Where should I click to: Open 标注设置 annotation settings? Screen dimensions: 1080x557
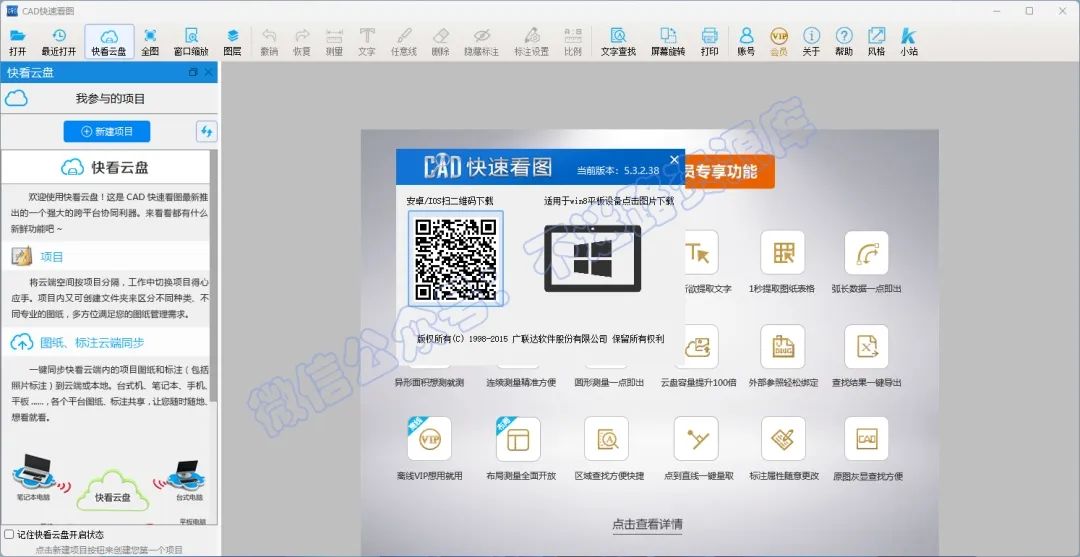pos(531,42)
